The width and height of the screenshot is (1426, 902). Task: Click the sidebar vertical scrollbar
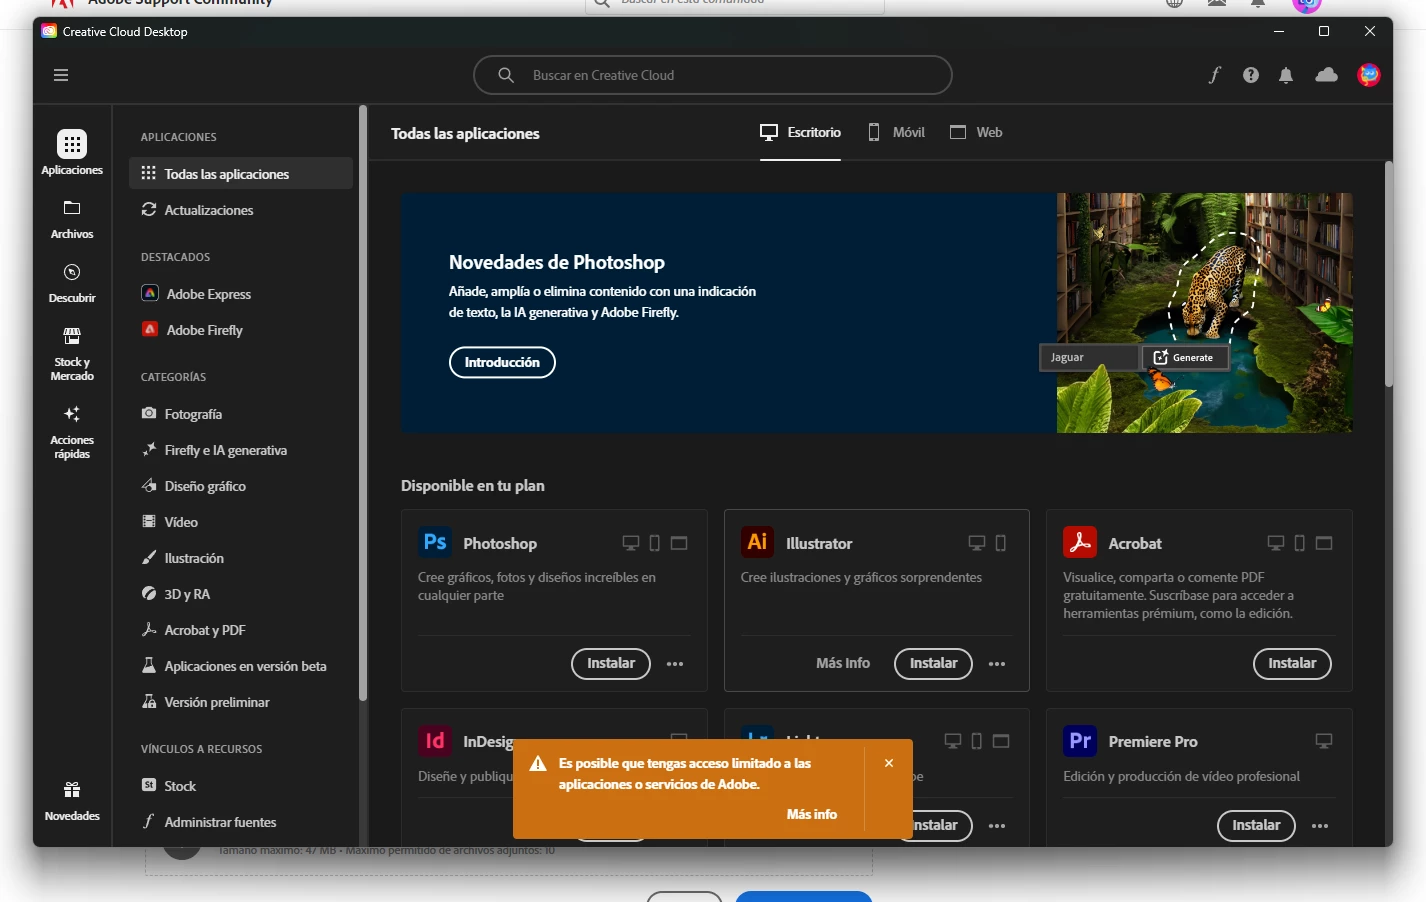point(363,402)
